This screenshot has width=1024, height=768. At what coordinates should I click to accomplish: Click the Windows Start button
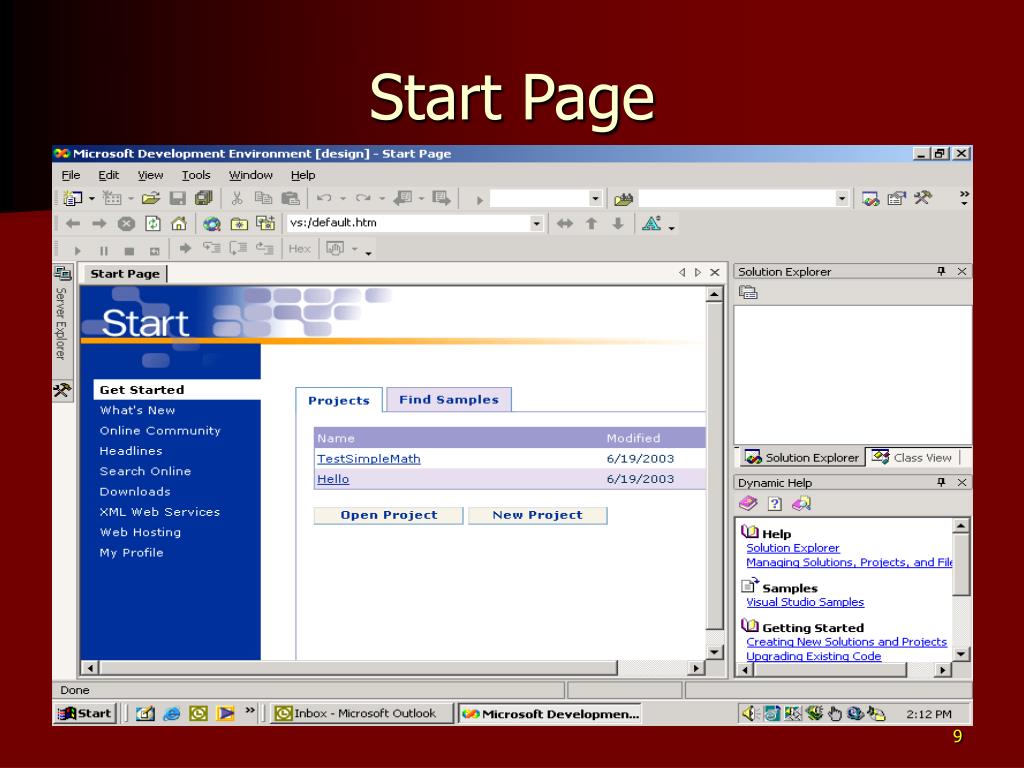(x=86, y=713)
